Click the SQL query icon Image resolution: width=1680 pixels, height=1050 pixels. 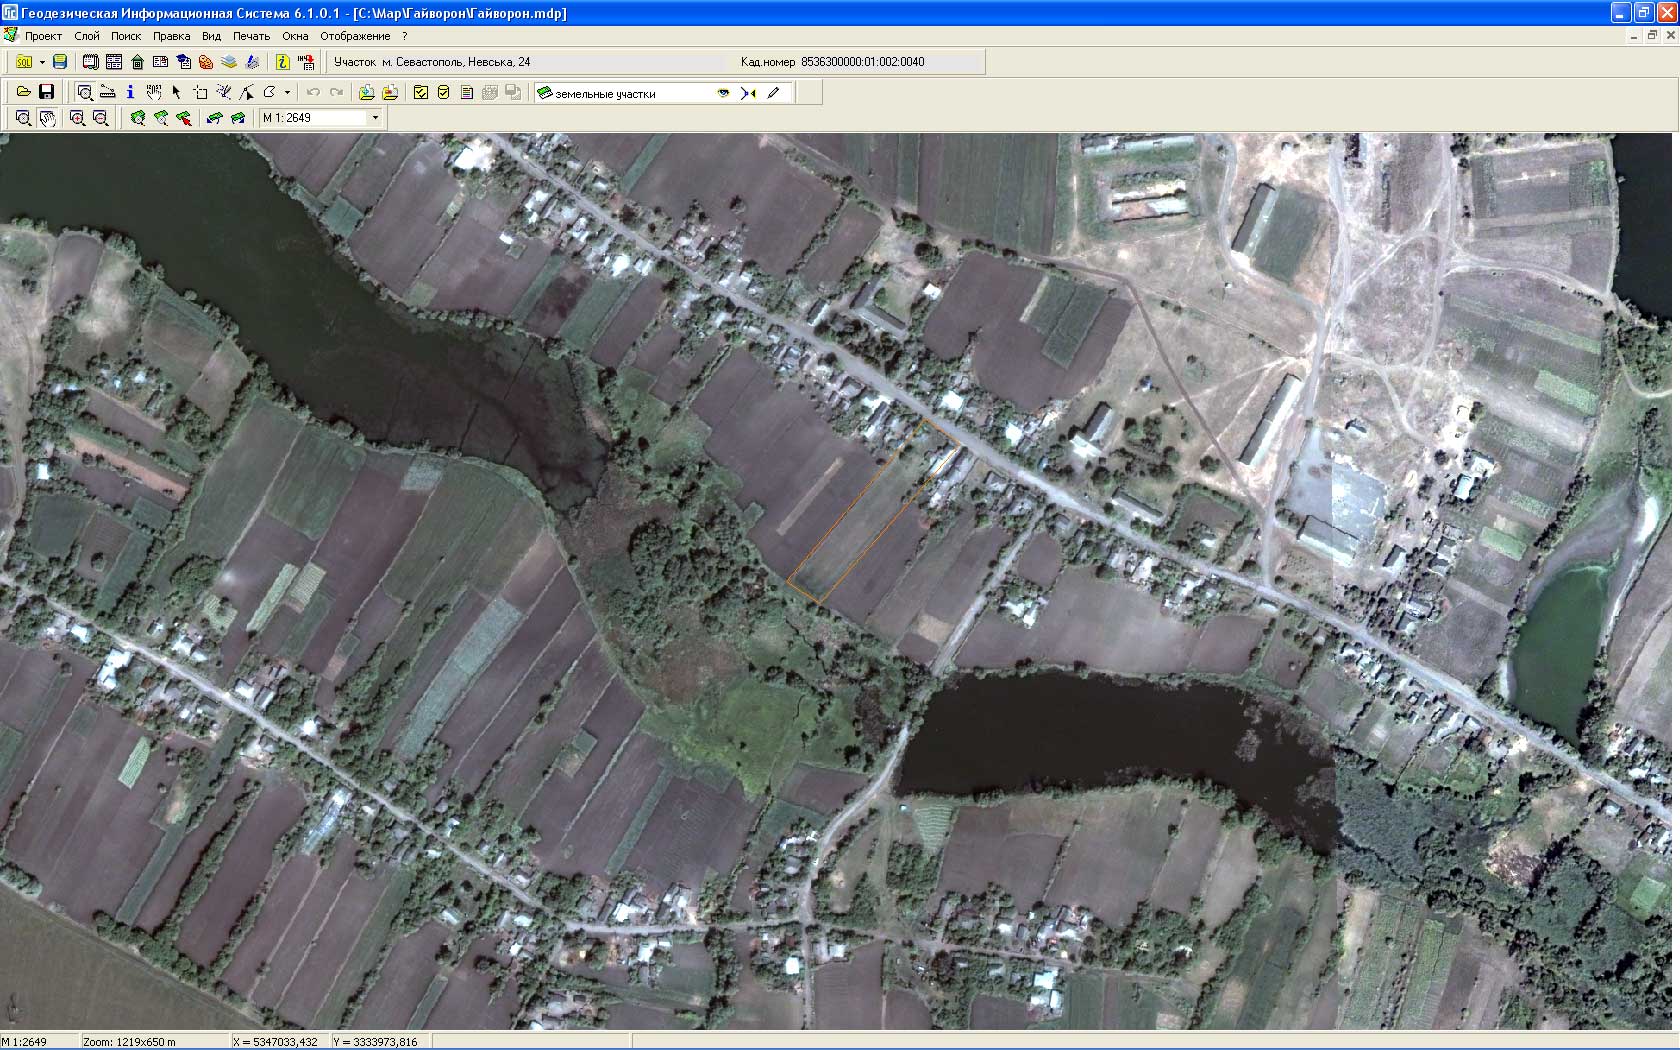[x=24, y=62]
